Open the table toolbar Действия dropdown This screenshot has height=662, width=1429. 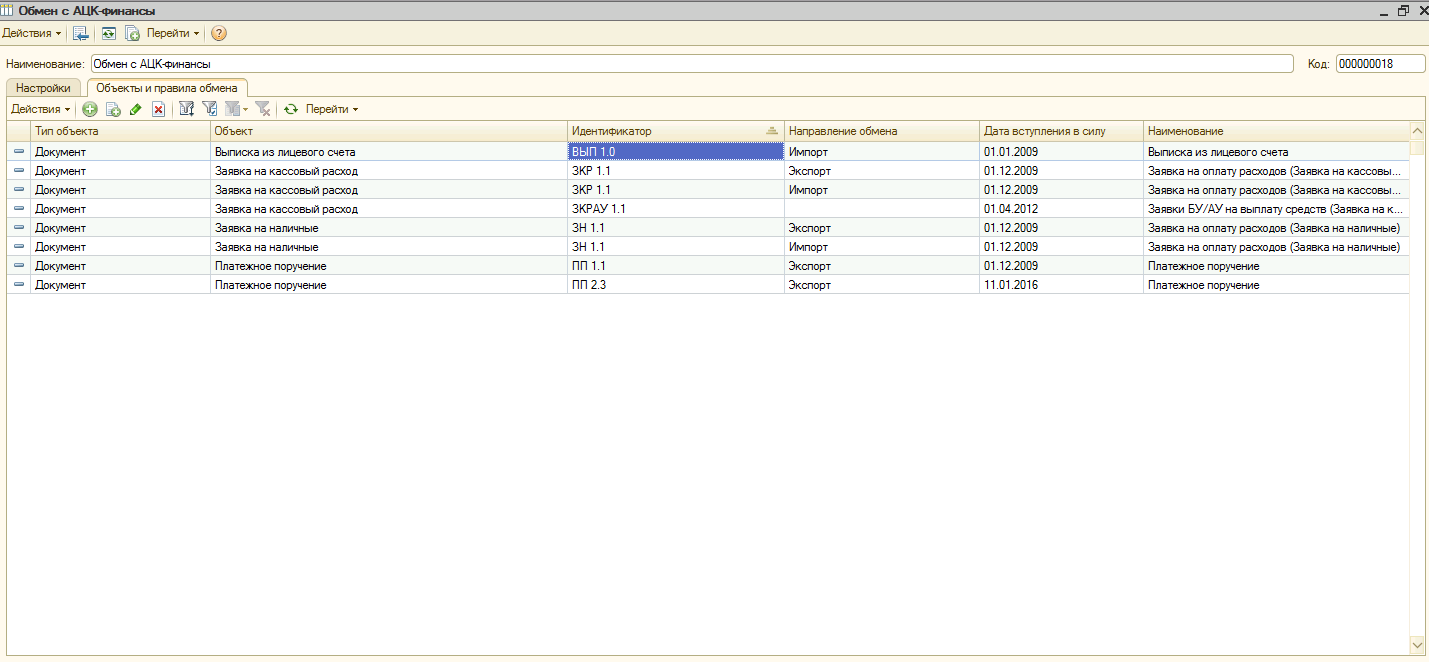[x=40, y=109]
